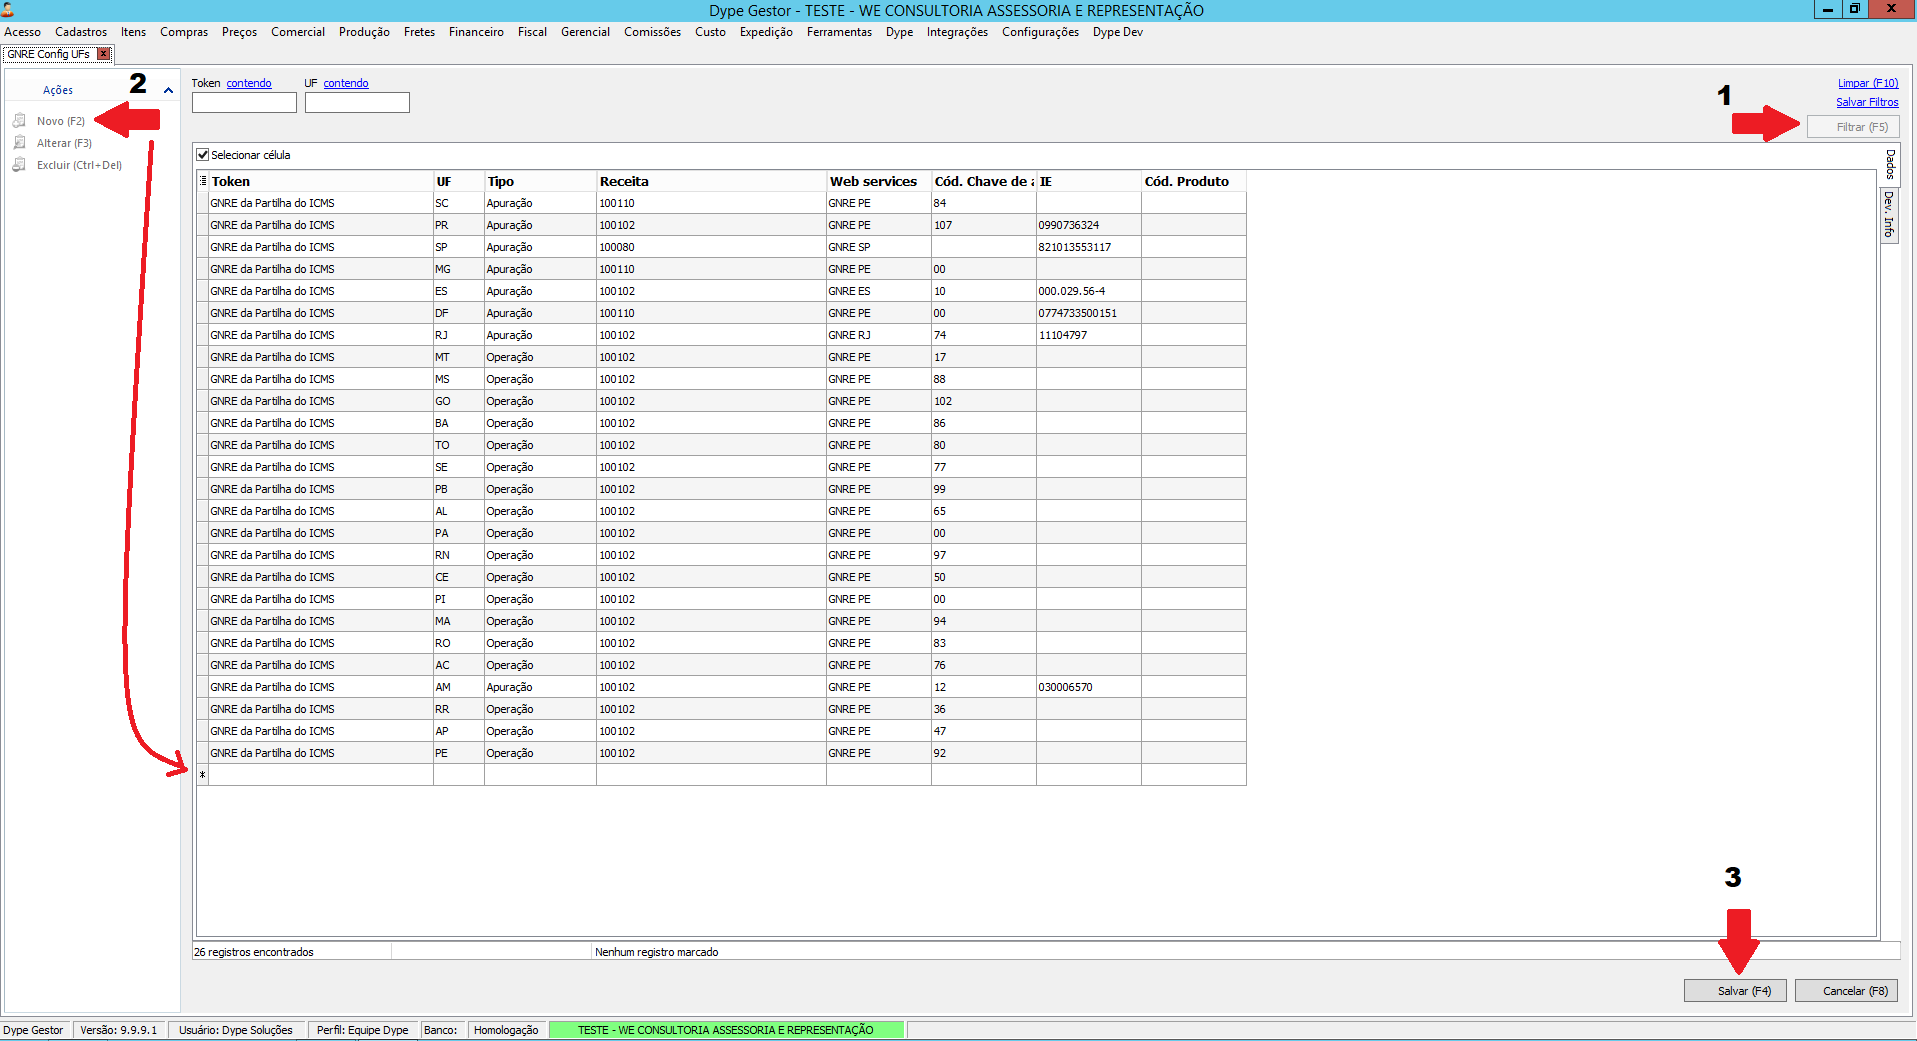Click the Excluir (Ctrl+Del) icon
This screenshot has width=1917, height=1041.
click(19, 165)
